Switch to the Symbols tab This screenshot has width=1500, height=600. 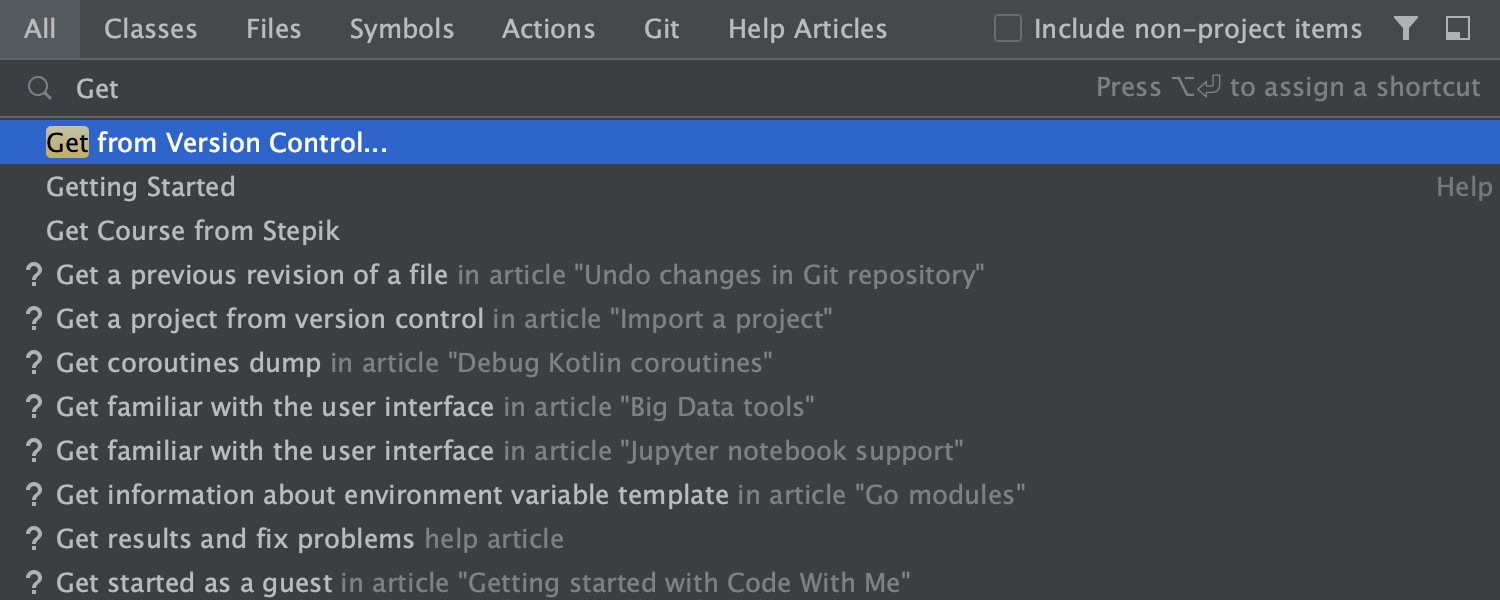(x=401, y=29)
